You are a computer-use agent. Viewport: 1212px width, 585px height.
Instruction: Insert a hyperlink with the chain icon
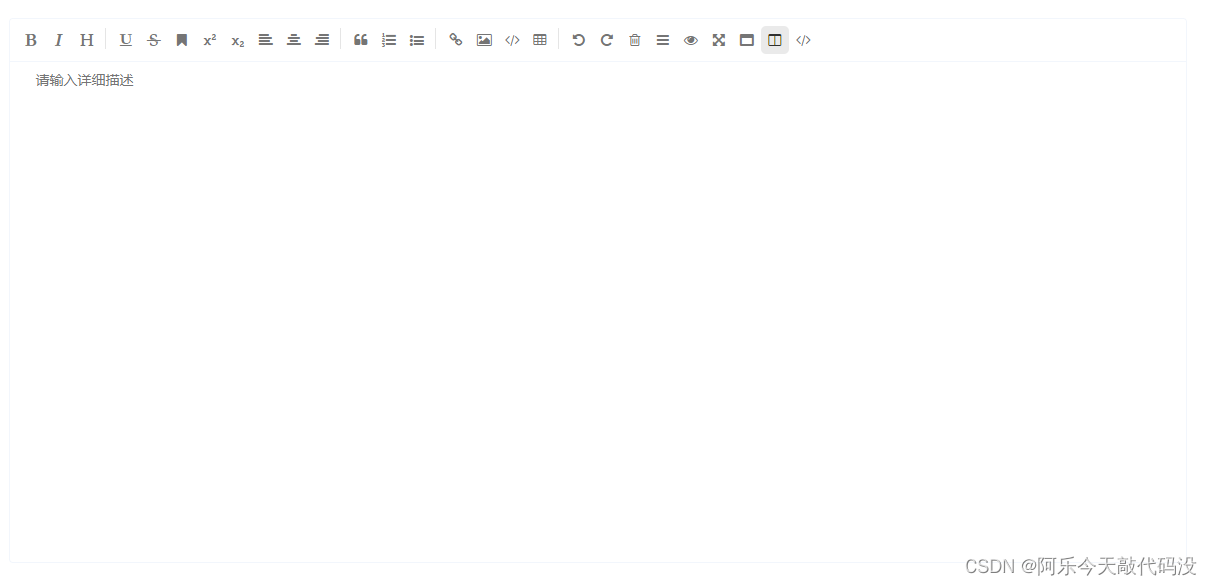pos(456,40)
